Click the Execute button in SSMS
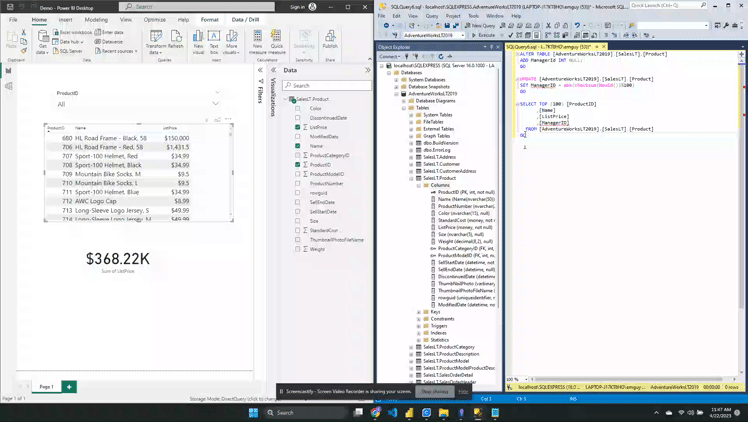The height and width of the screenshot is (422, 748). pos(484,35)
